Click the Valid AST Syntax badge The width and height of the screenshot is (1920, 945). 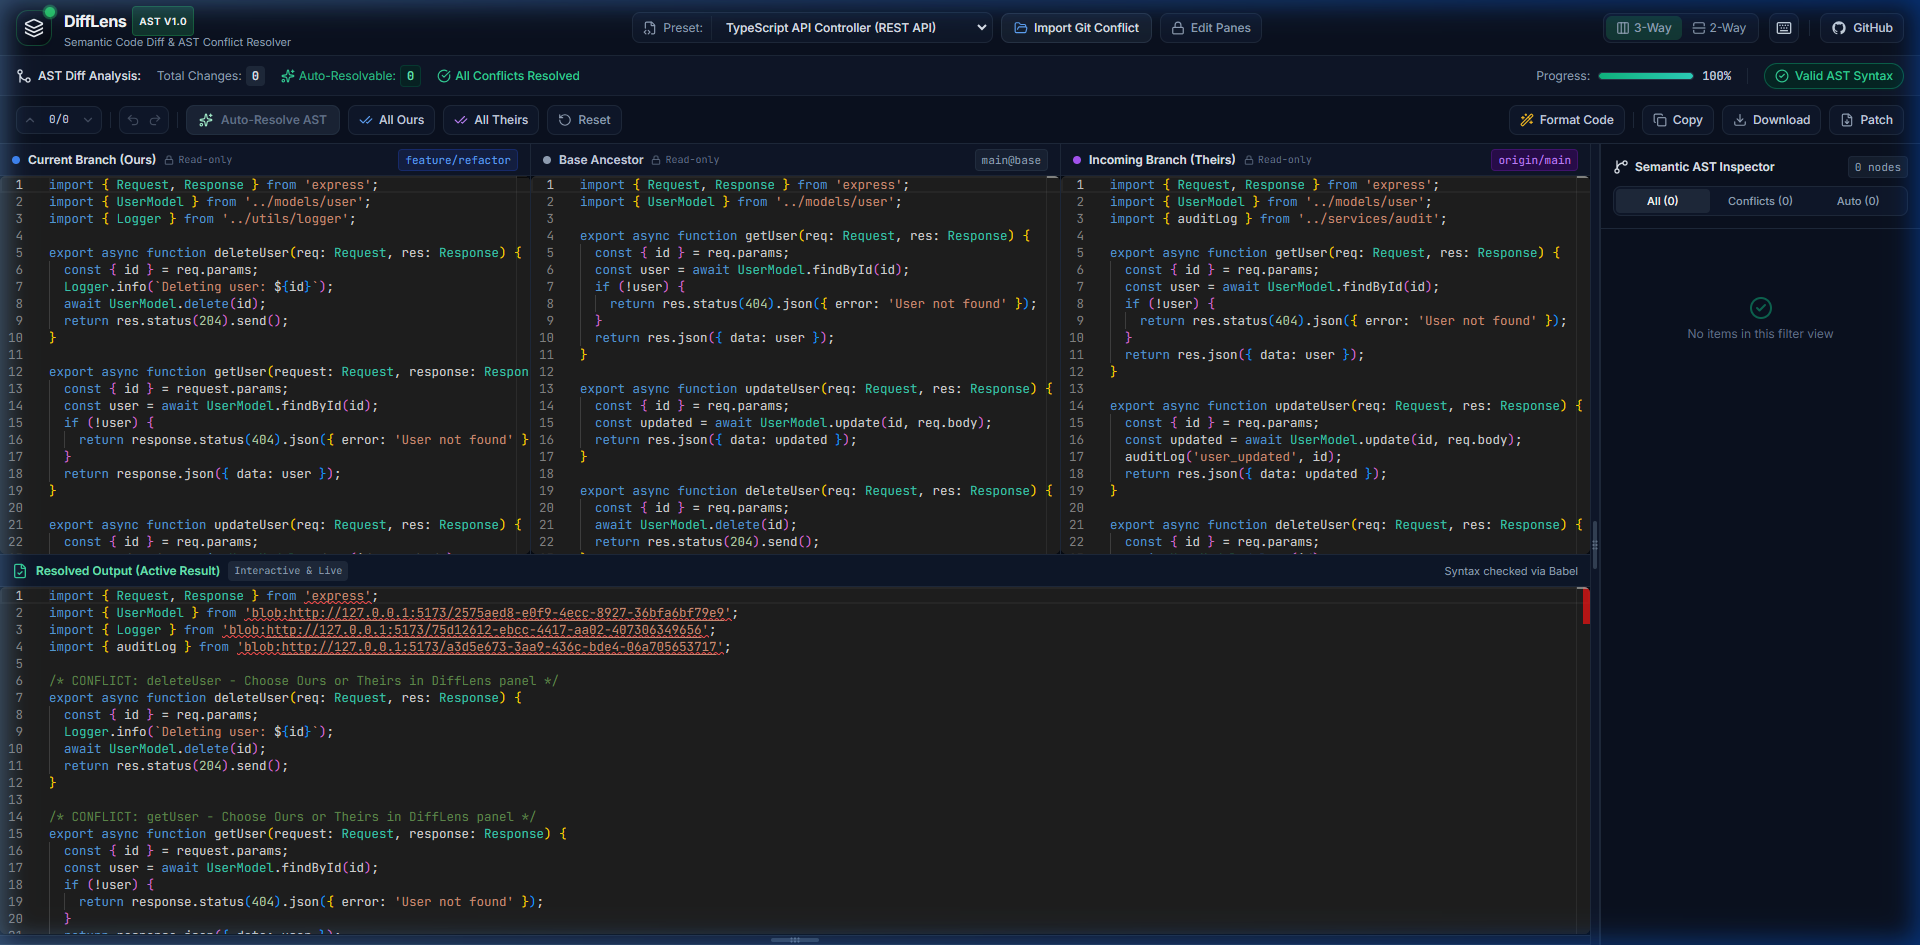pyautogui.click(x=1834, y=76)
